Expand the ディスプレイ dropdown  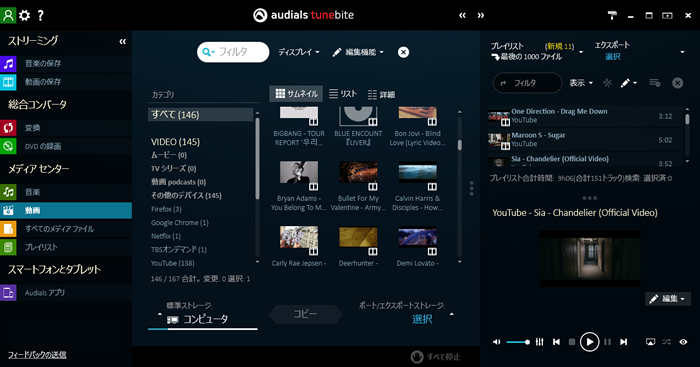click(x=299, y=52)
